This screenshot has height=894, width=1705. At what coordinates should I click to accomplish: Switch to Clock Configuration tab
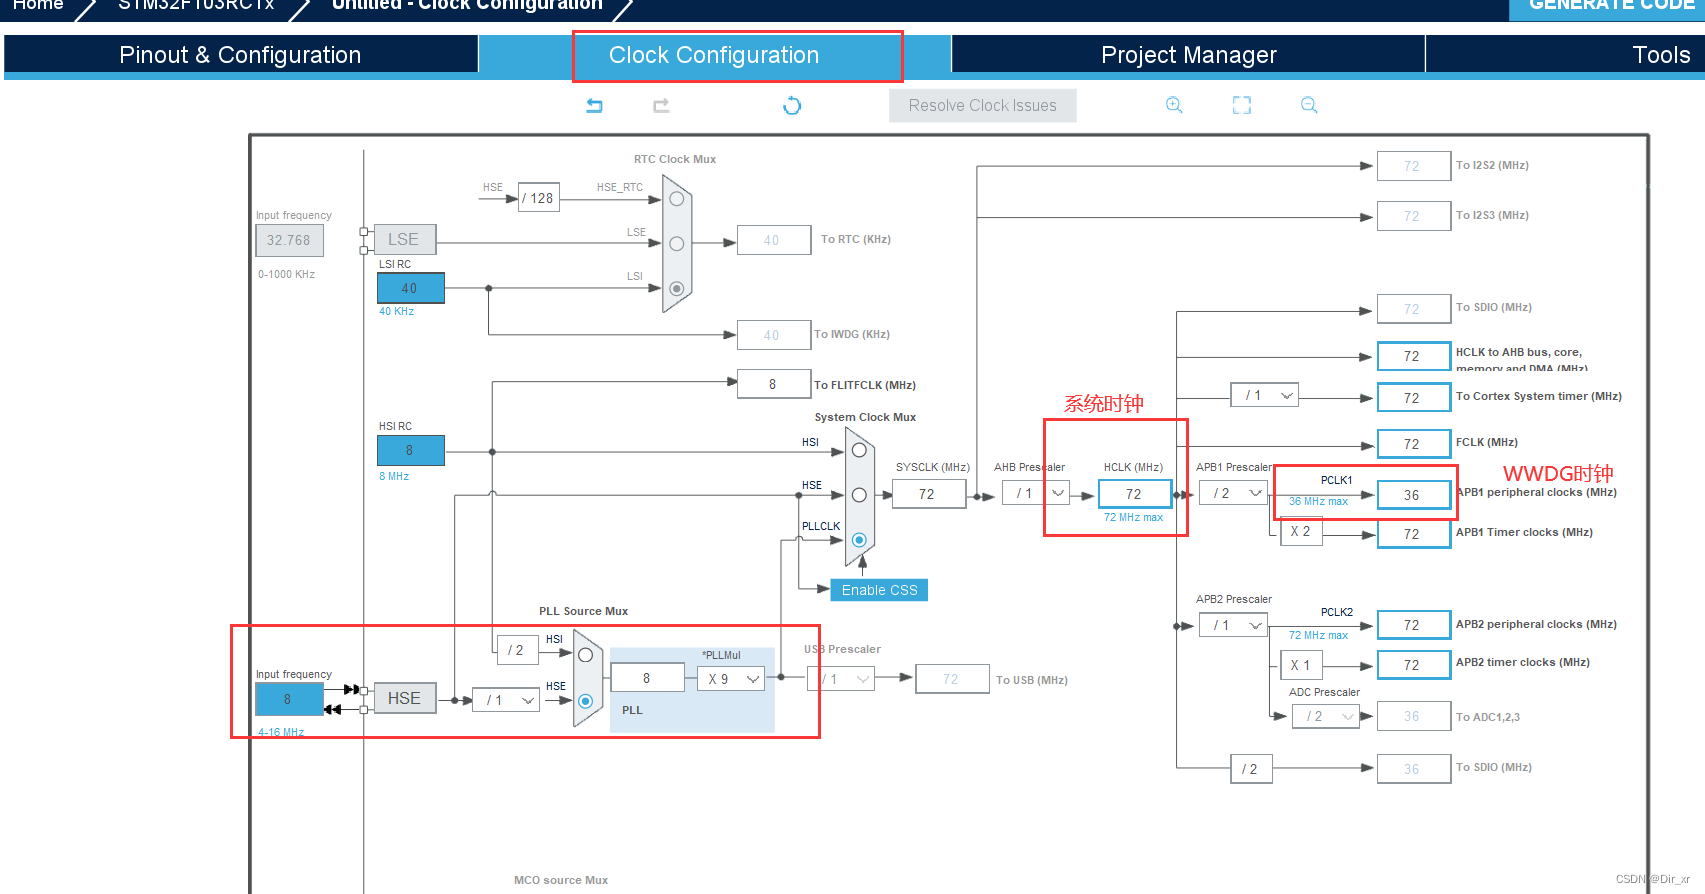click(x=714, y=55)
